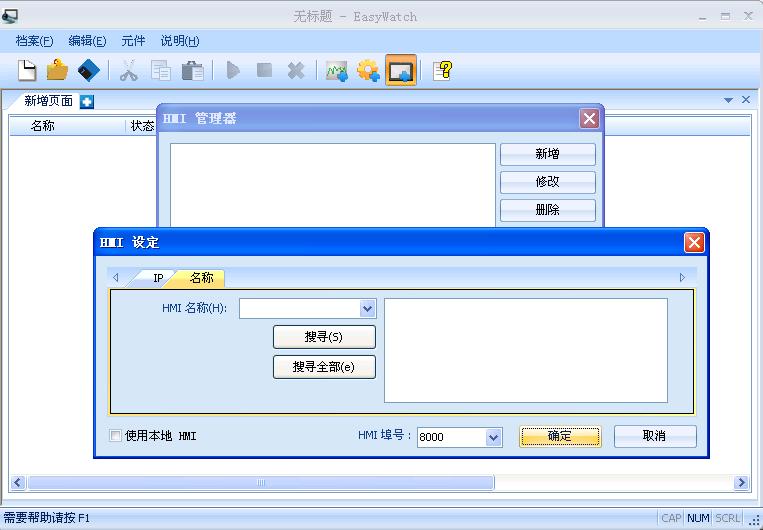Screen dimensions: 763x530
Task: Click the blue plus icon beside 新增页面
Action: pyautogui.click(x=87, y=102)
